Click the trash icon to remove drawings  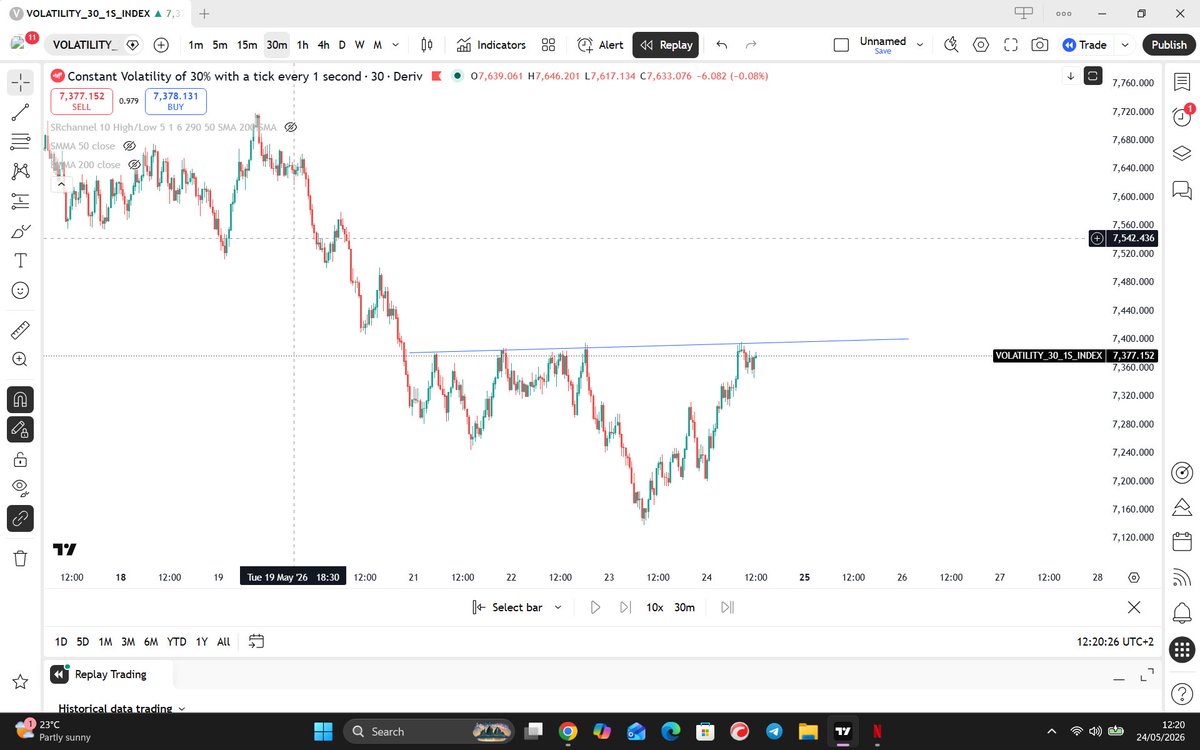pyautogui.click(x=20, y=558)
